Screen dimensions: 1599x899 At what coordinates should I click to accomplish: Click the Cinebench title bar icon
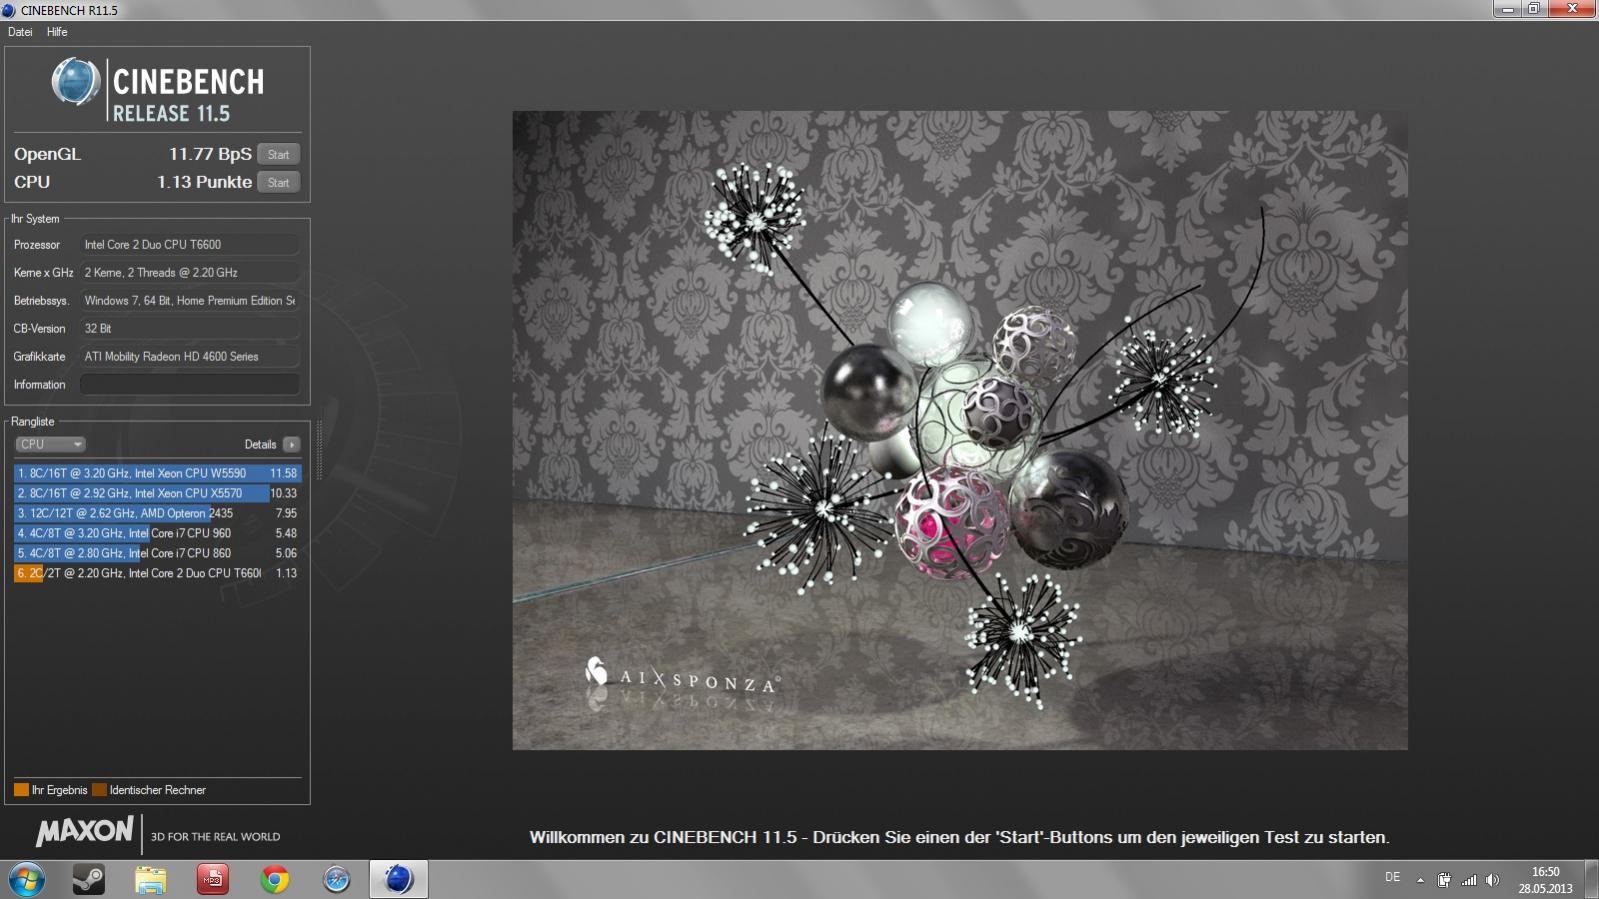tap(9, 10)
